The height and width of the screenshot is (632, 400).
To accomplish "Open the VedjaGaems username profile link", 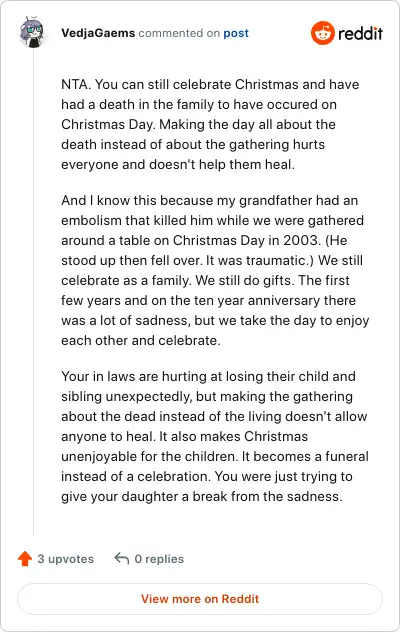I will (x=98, y=33).
